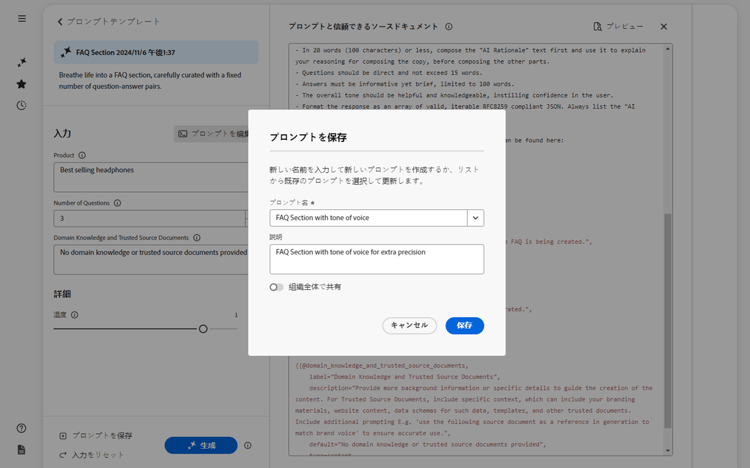
Task: Show info for Domain Knowledge and Trusted Source Documents
Action: click(197, 238)
